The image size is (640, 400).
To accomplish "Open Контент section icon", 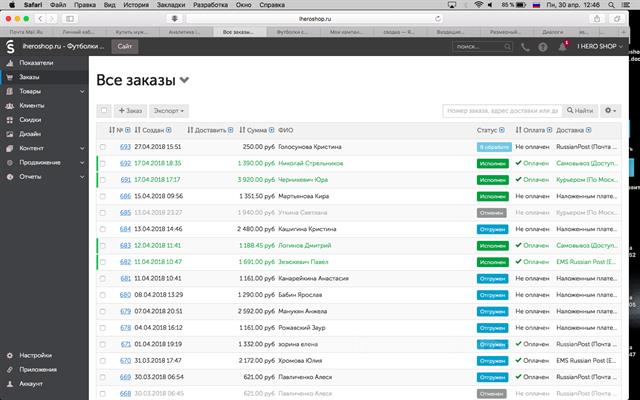I will [10, 148].
